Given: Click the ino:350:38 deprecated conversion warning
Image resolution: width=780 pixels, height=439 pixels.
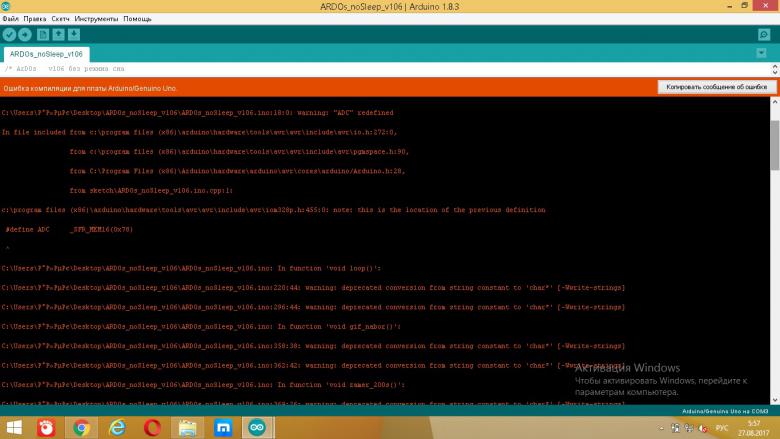Looking at the screenshot, I should point(313,346).
